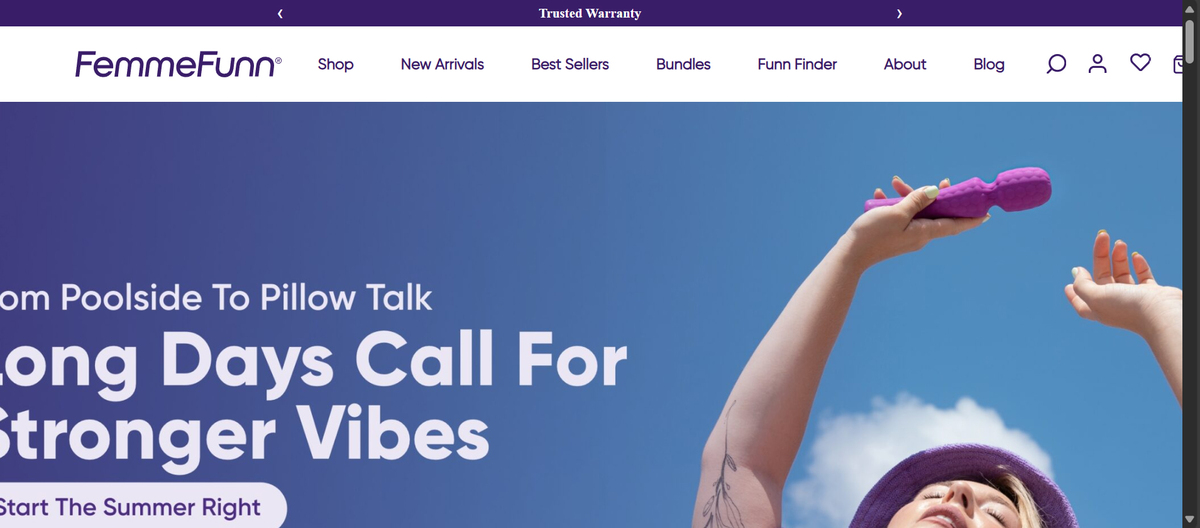The height and width of the screenshot is (528, 1200).
Task: Click the FemmeFunn logo
Action: click(x=178, y=65)
